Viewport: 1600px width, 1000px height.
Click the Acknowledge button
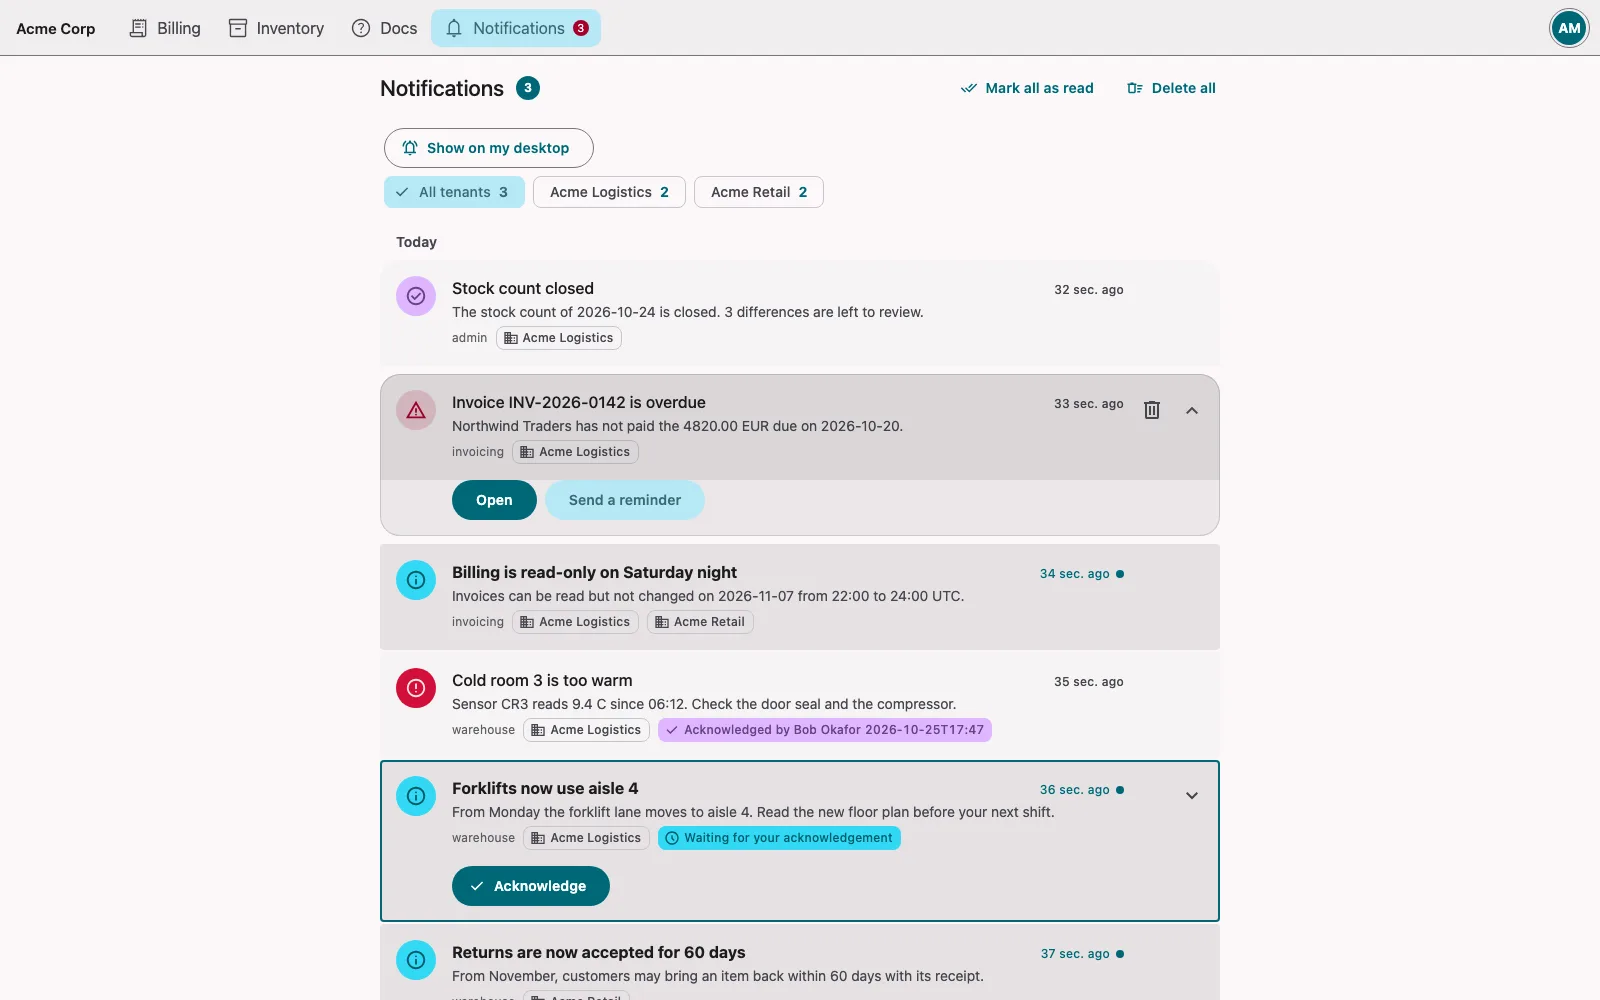point(531,886)
